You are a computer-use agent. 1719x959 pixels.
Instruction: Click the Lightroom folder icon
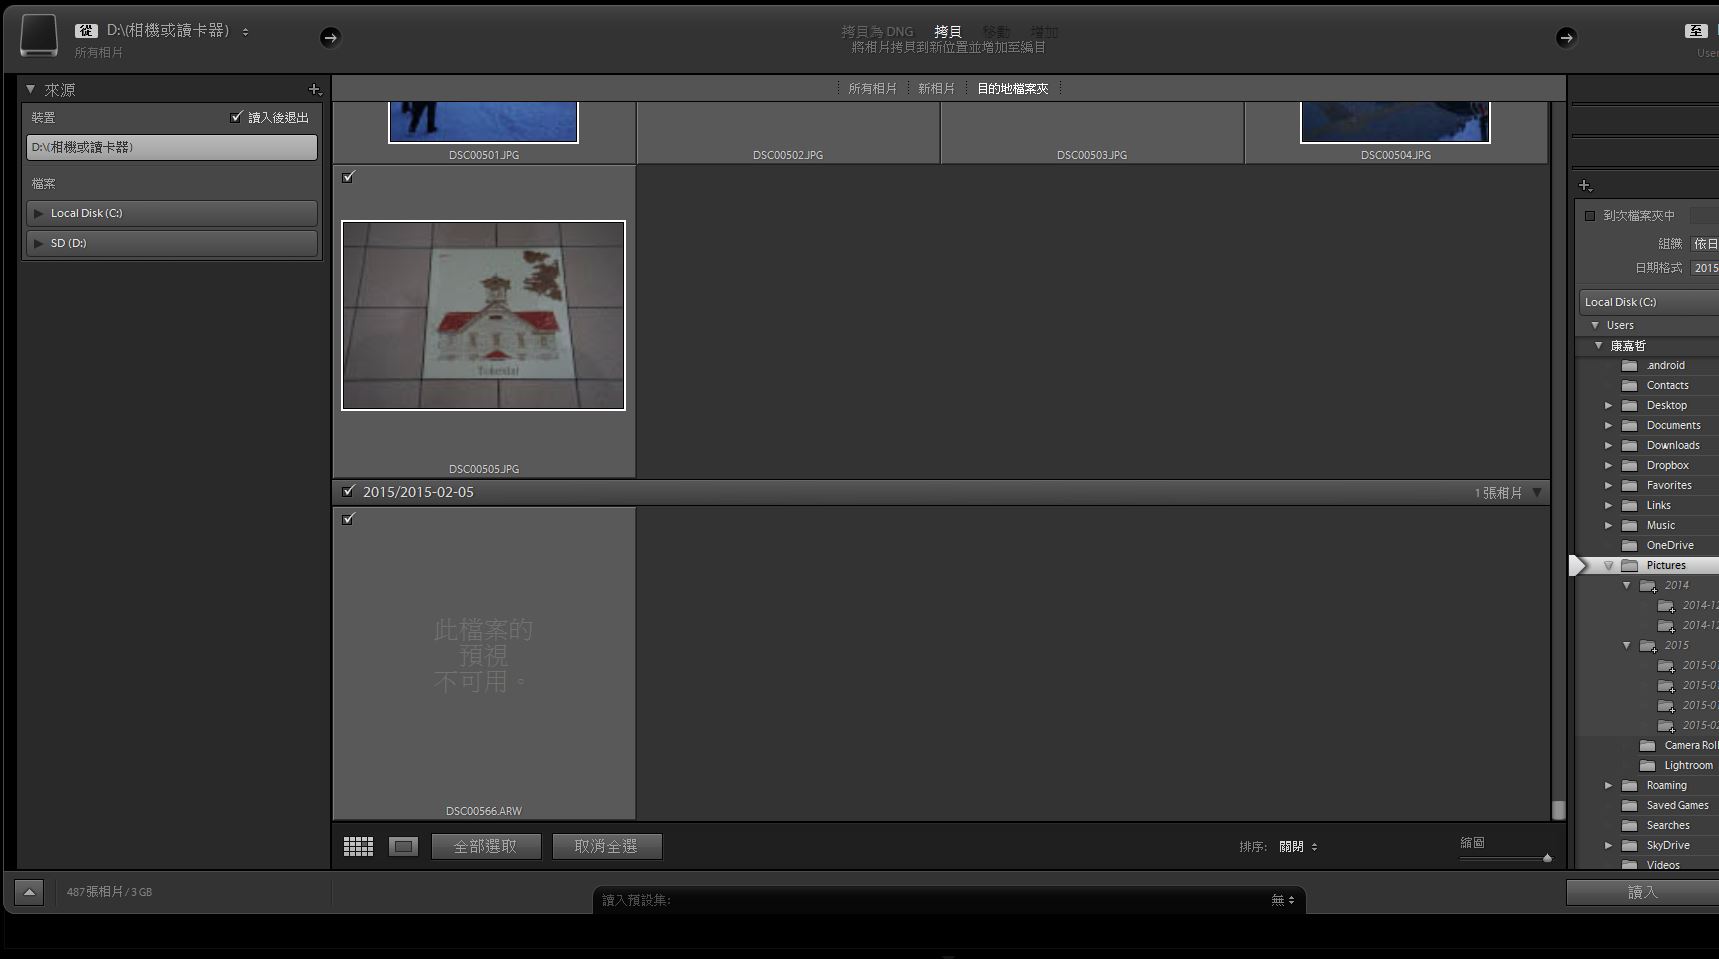[1648, 765]
